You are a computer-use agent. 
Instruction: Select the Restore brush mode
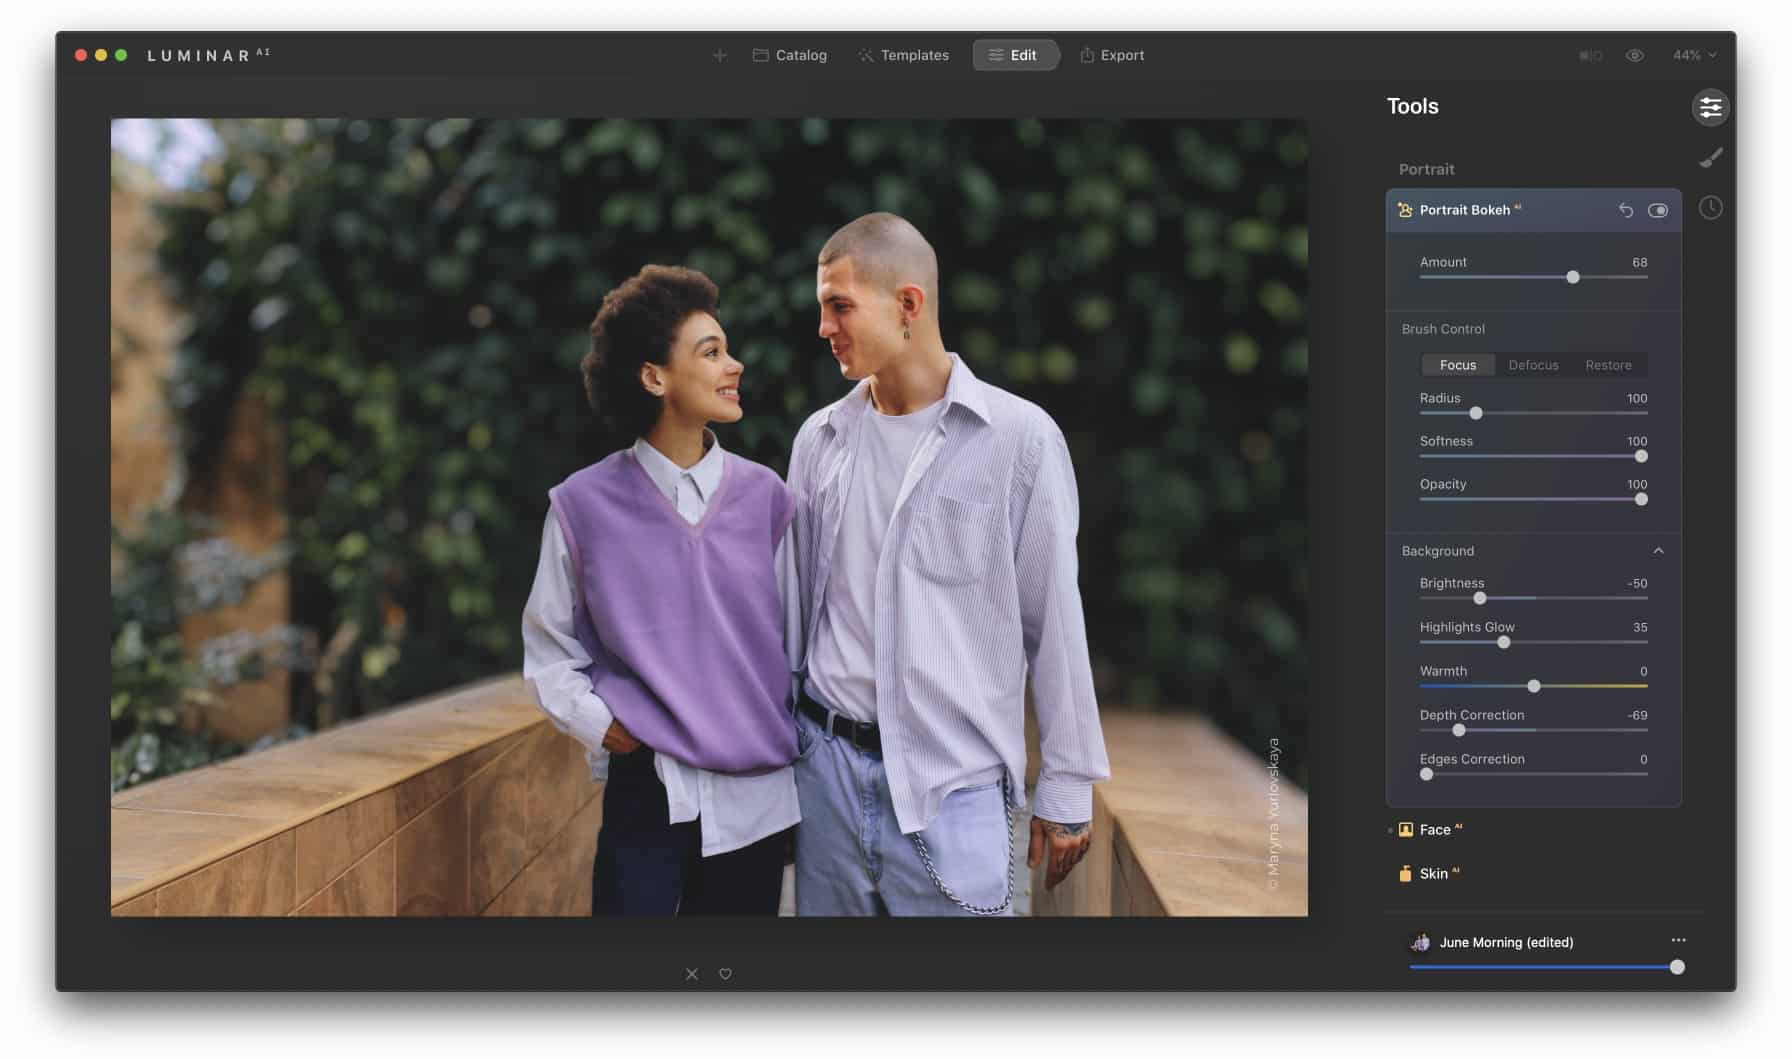point(1608,365)
